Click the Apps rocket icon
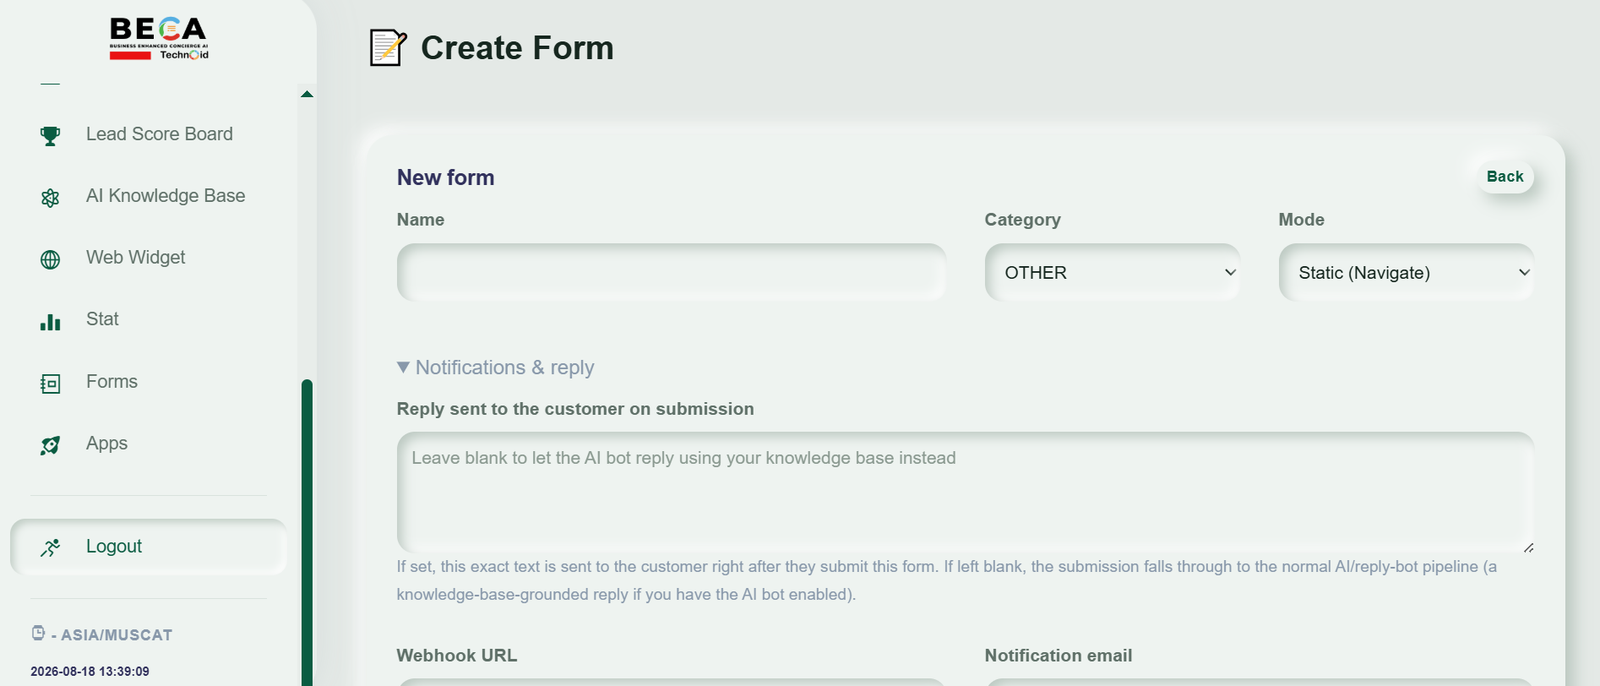This screenshot has height=686, width=1600. [50, 445]
